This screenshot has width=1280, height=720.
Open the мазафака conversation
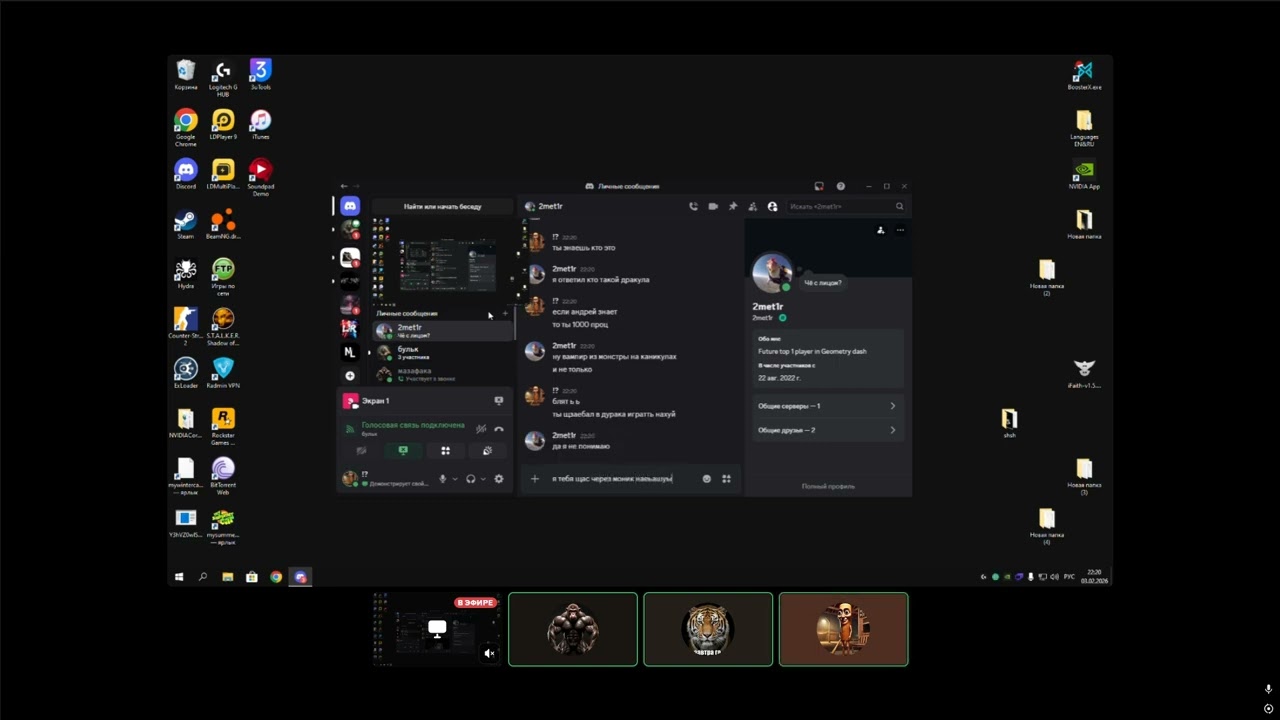click(x=443, y=375)
